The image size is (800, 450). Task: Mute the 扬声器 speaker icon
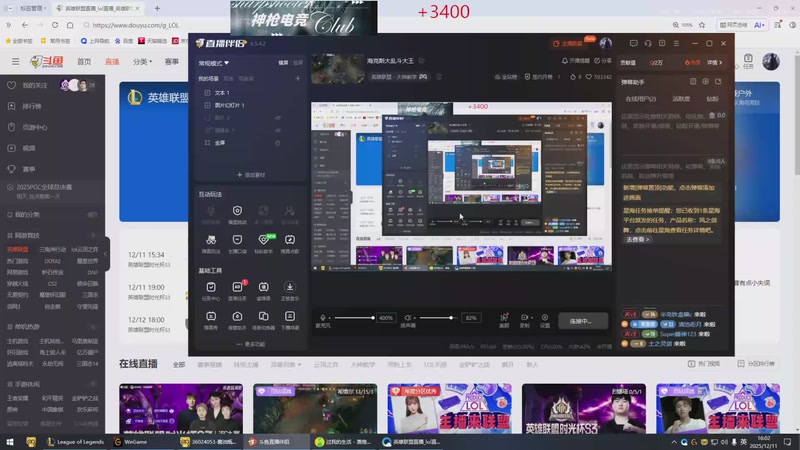[x=407, y=317]
